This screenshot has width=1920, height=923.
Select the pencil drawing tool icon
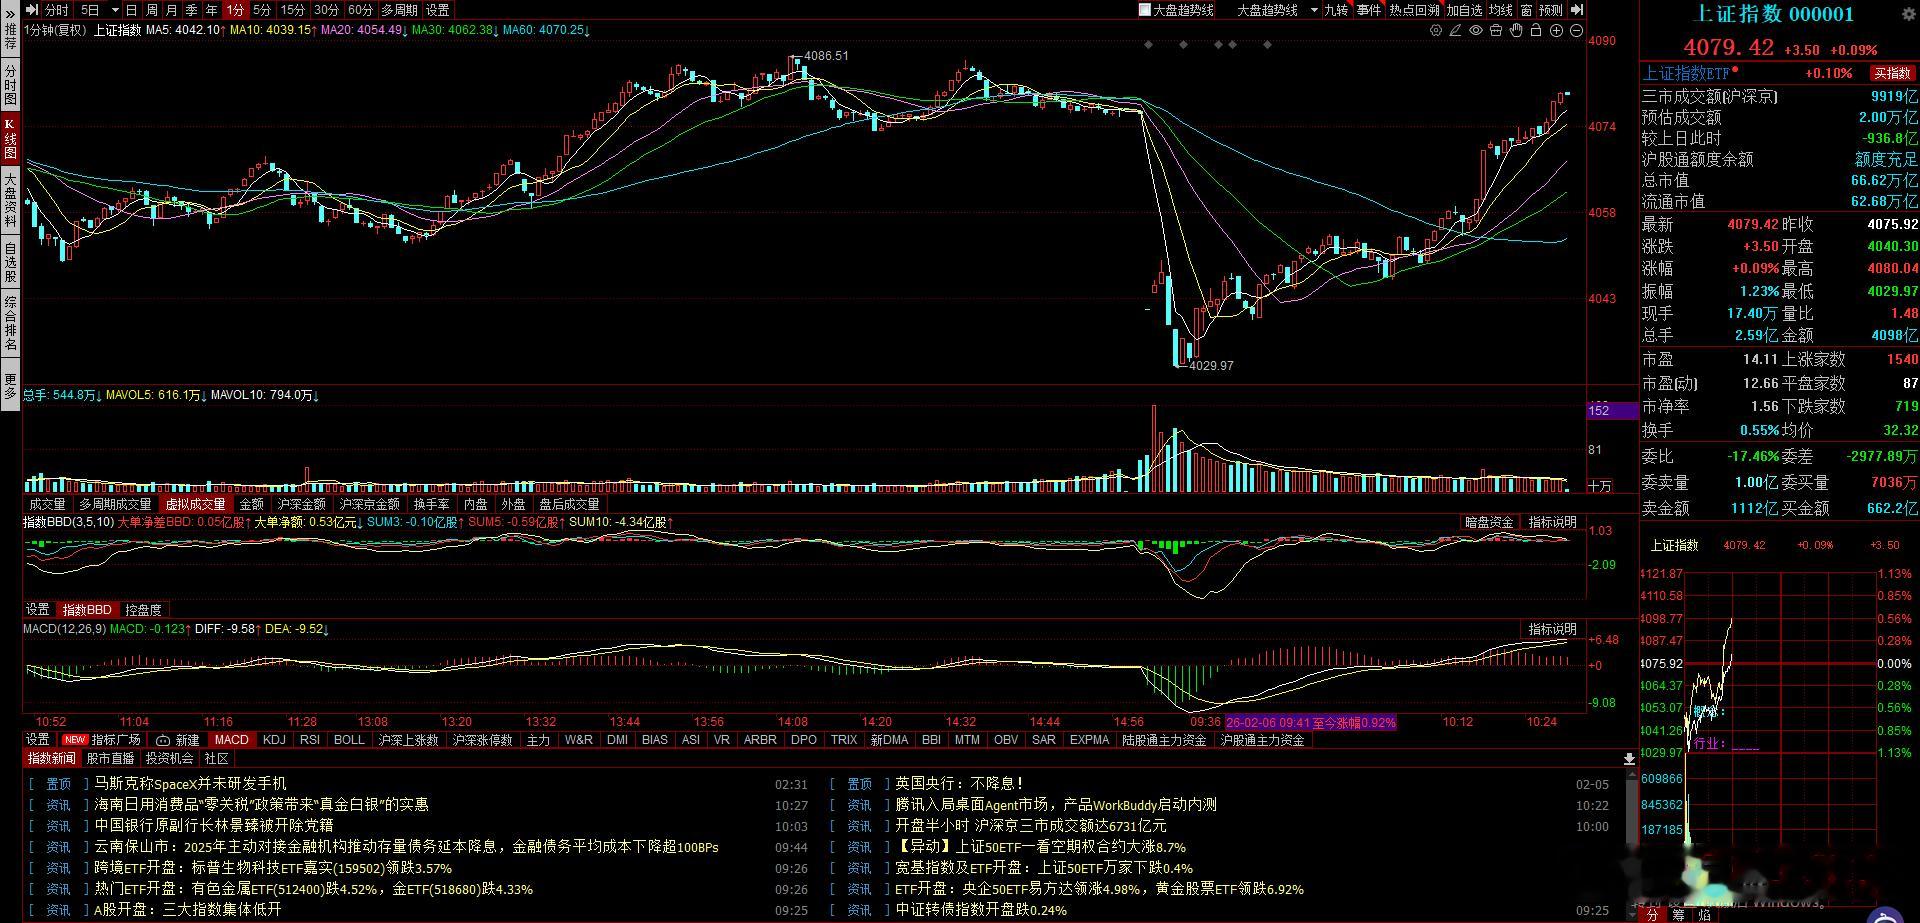(x=1456, y=31)
